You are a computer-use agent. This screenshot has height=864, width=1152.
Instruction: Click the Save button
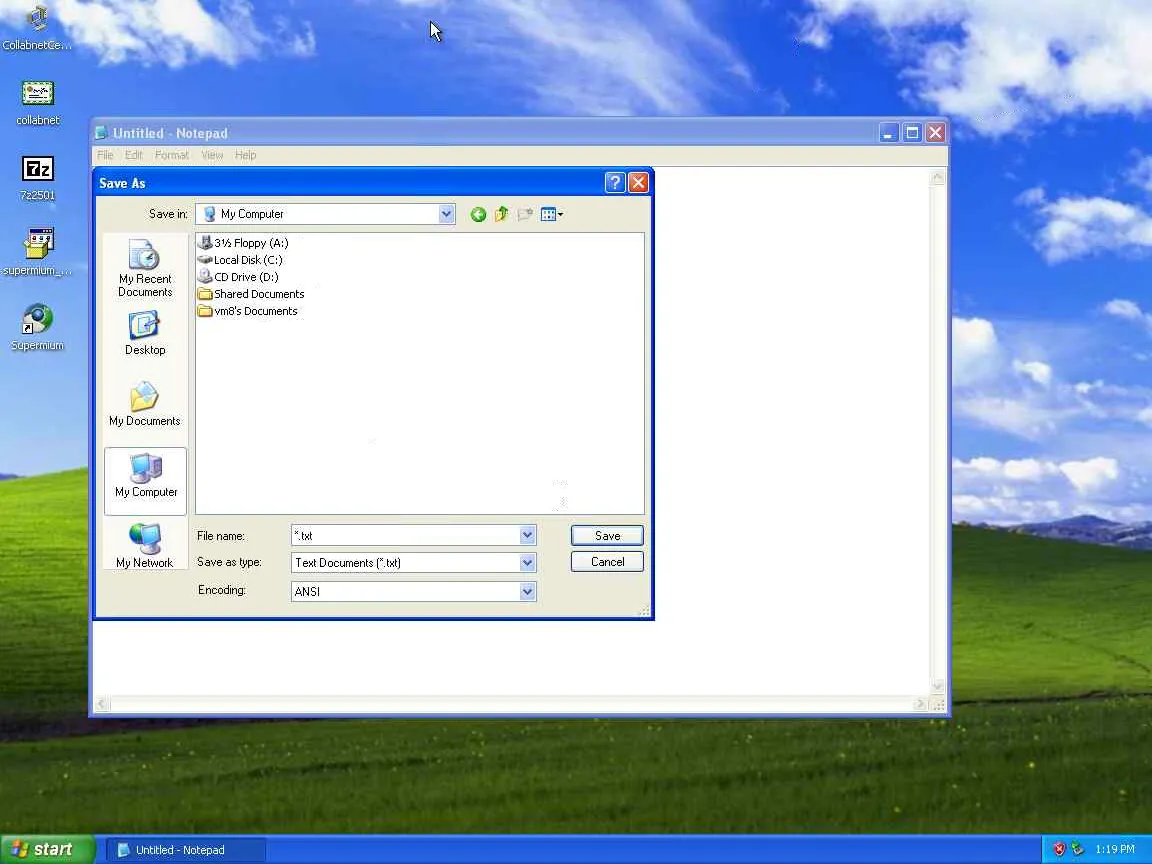[x=607, y=536]
